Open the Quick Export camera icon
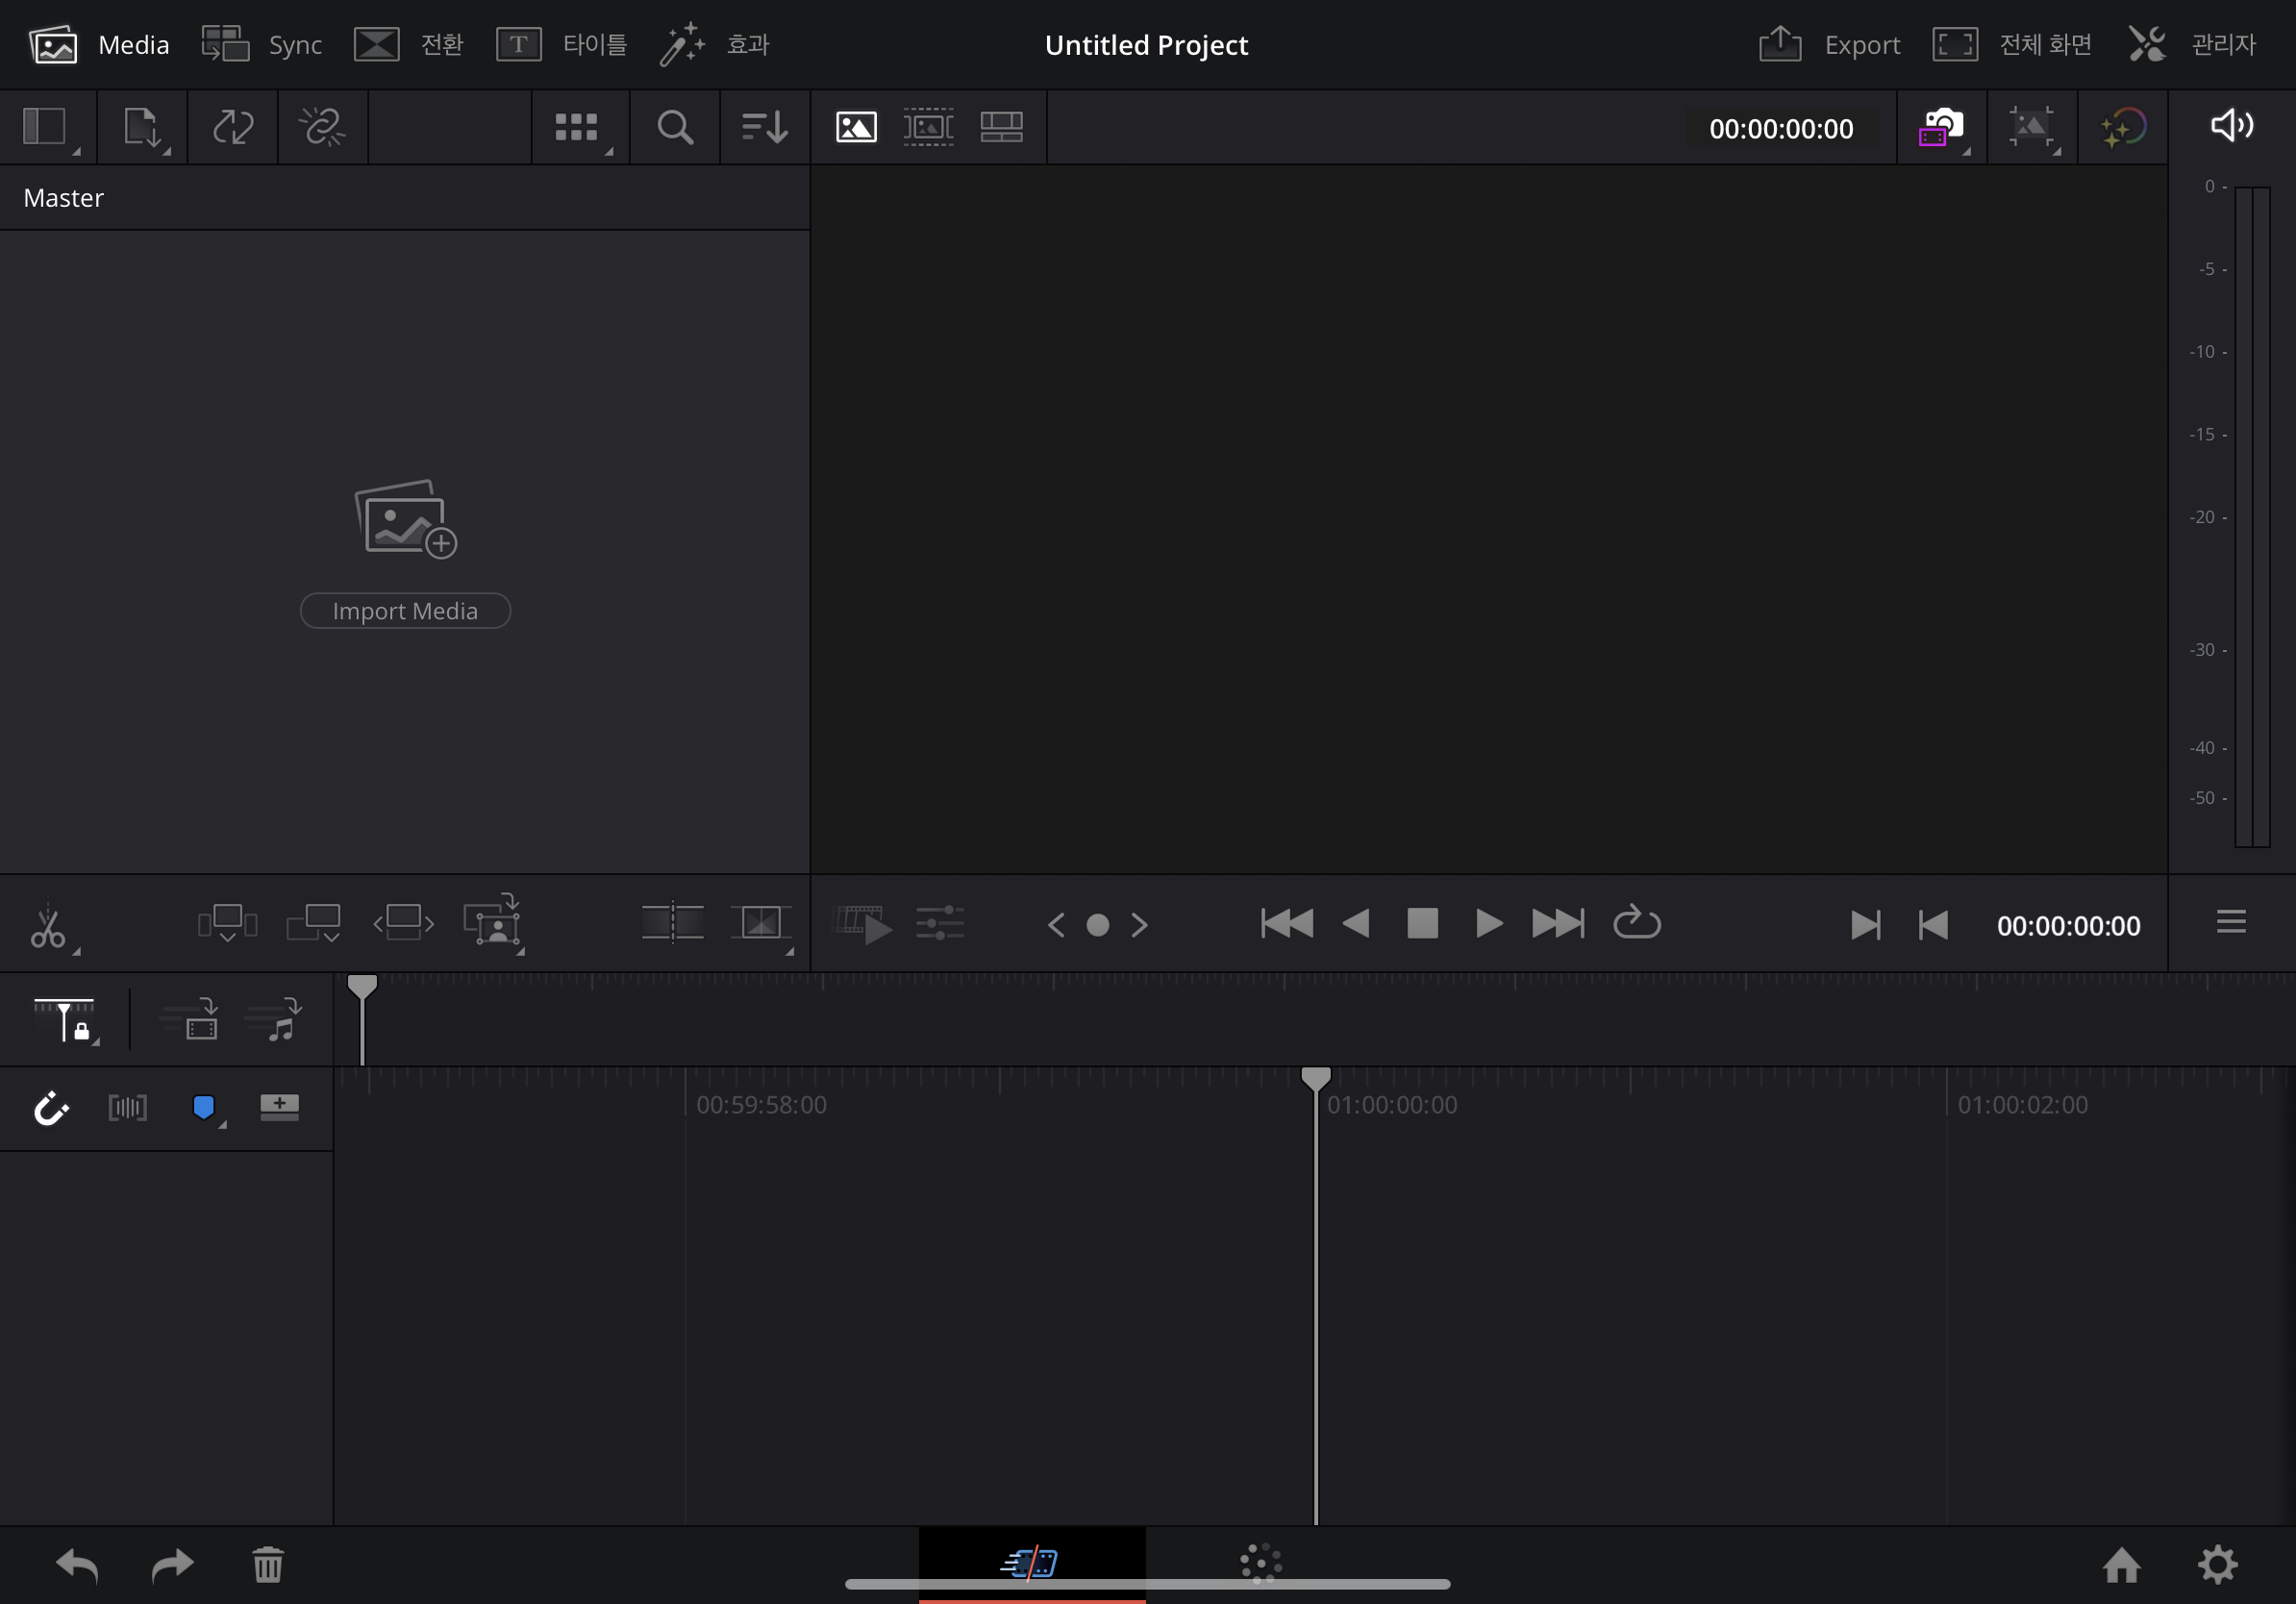 pyautogui.click(x=1940, y=127)
